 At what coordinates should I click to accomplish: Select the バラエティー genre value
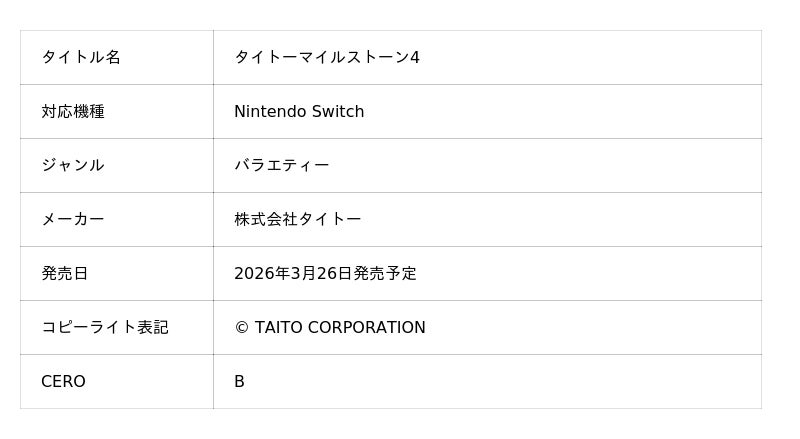pyautogui.click(x=281, y=166)
